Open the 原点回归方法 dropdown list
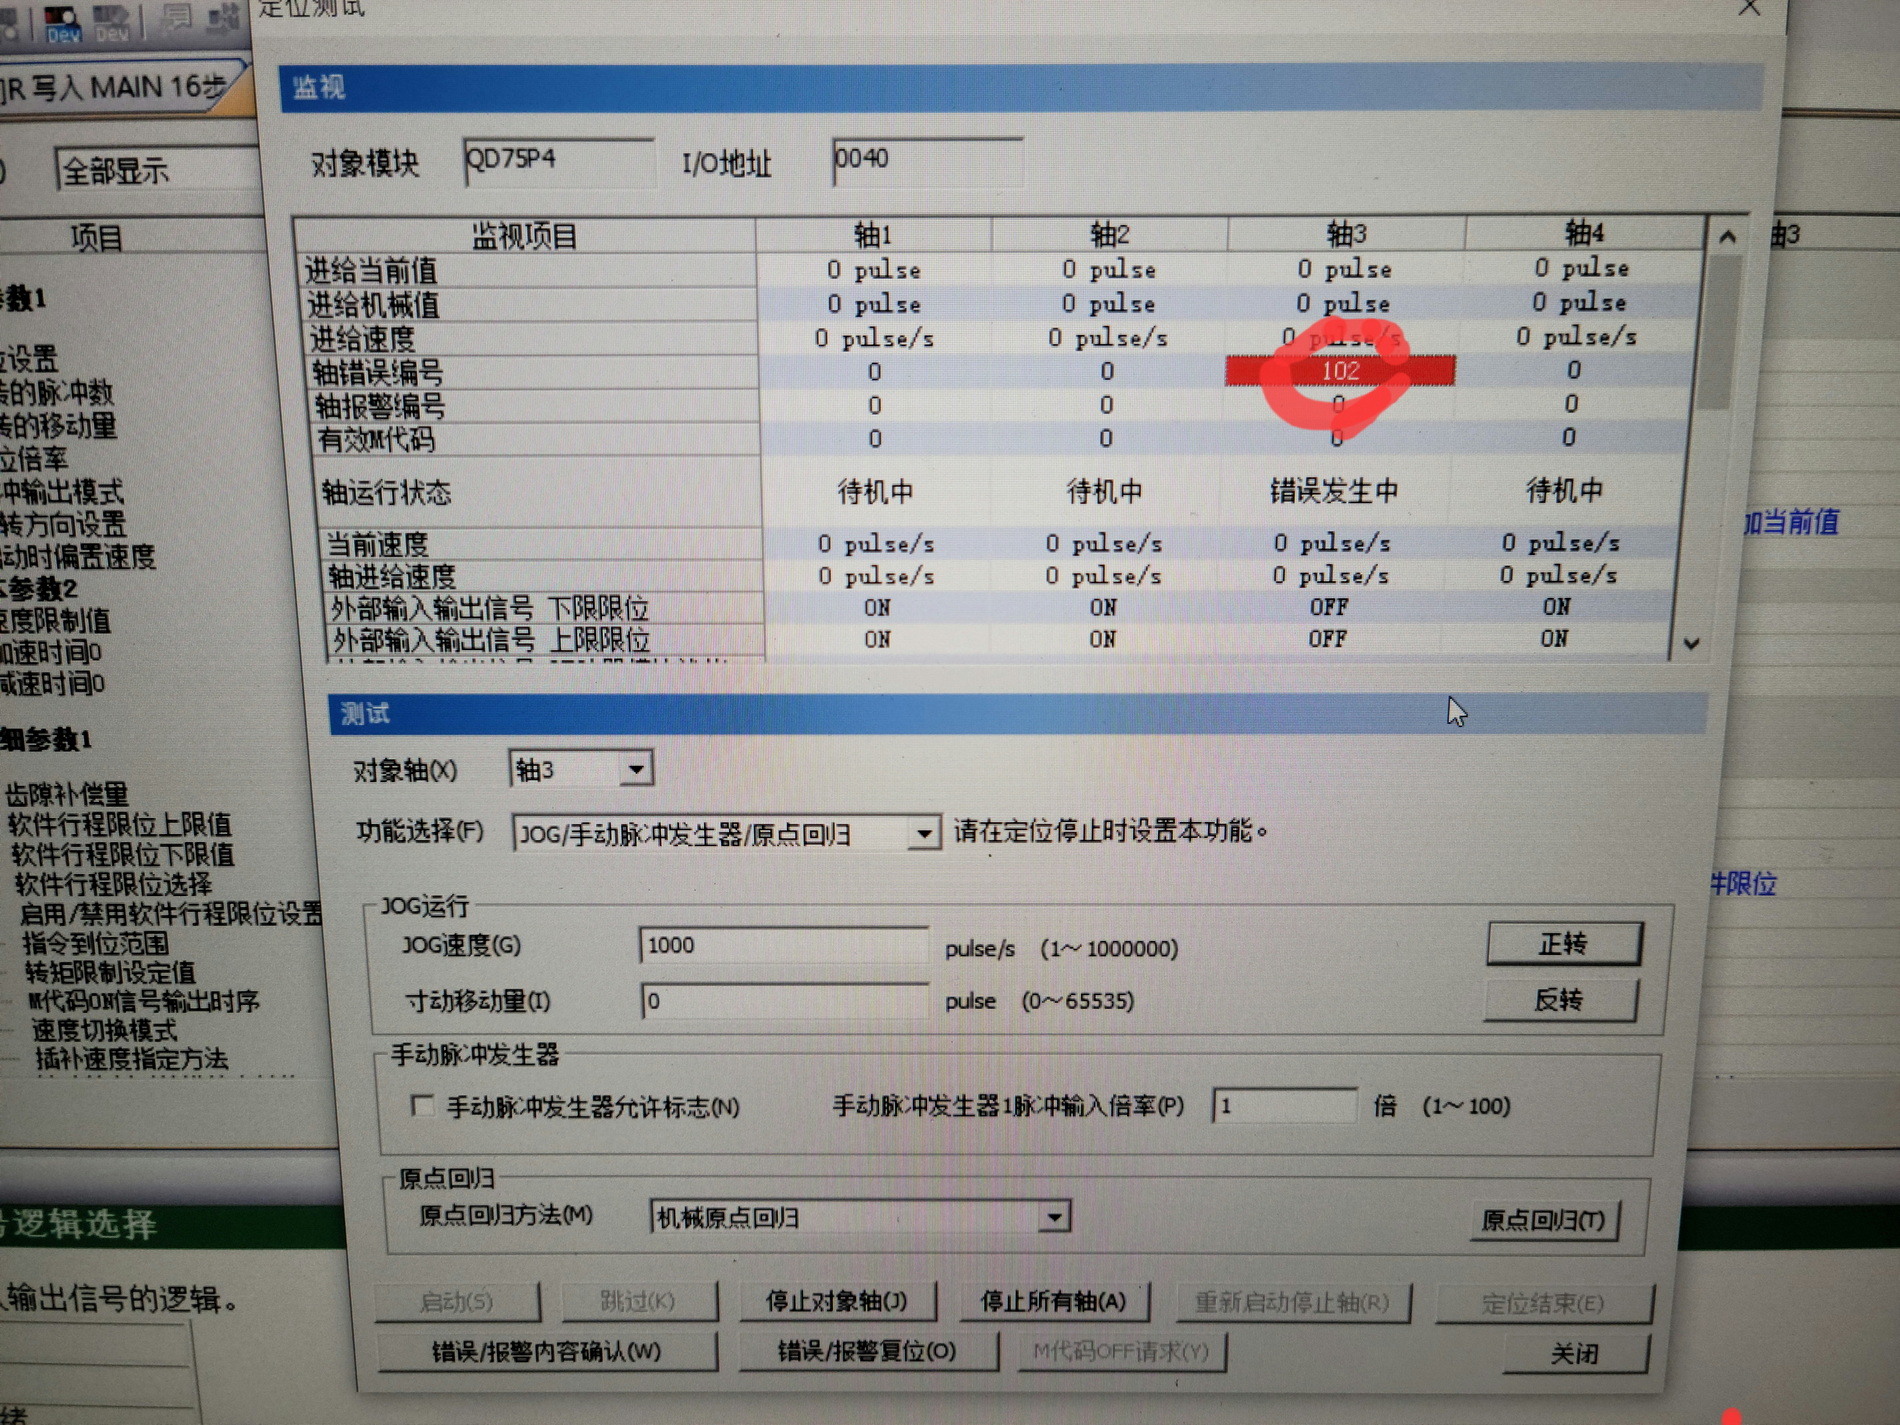 coord(1053,1217)
